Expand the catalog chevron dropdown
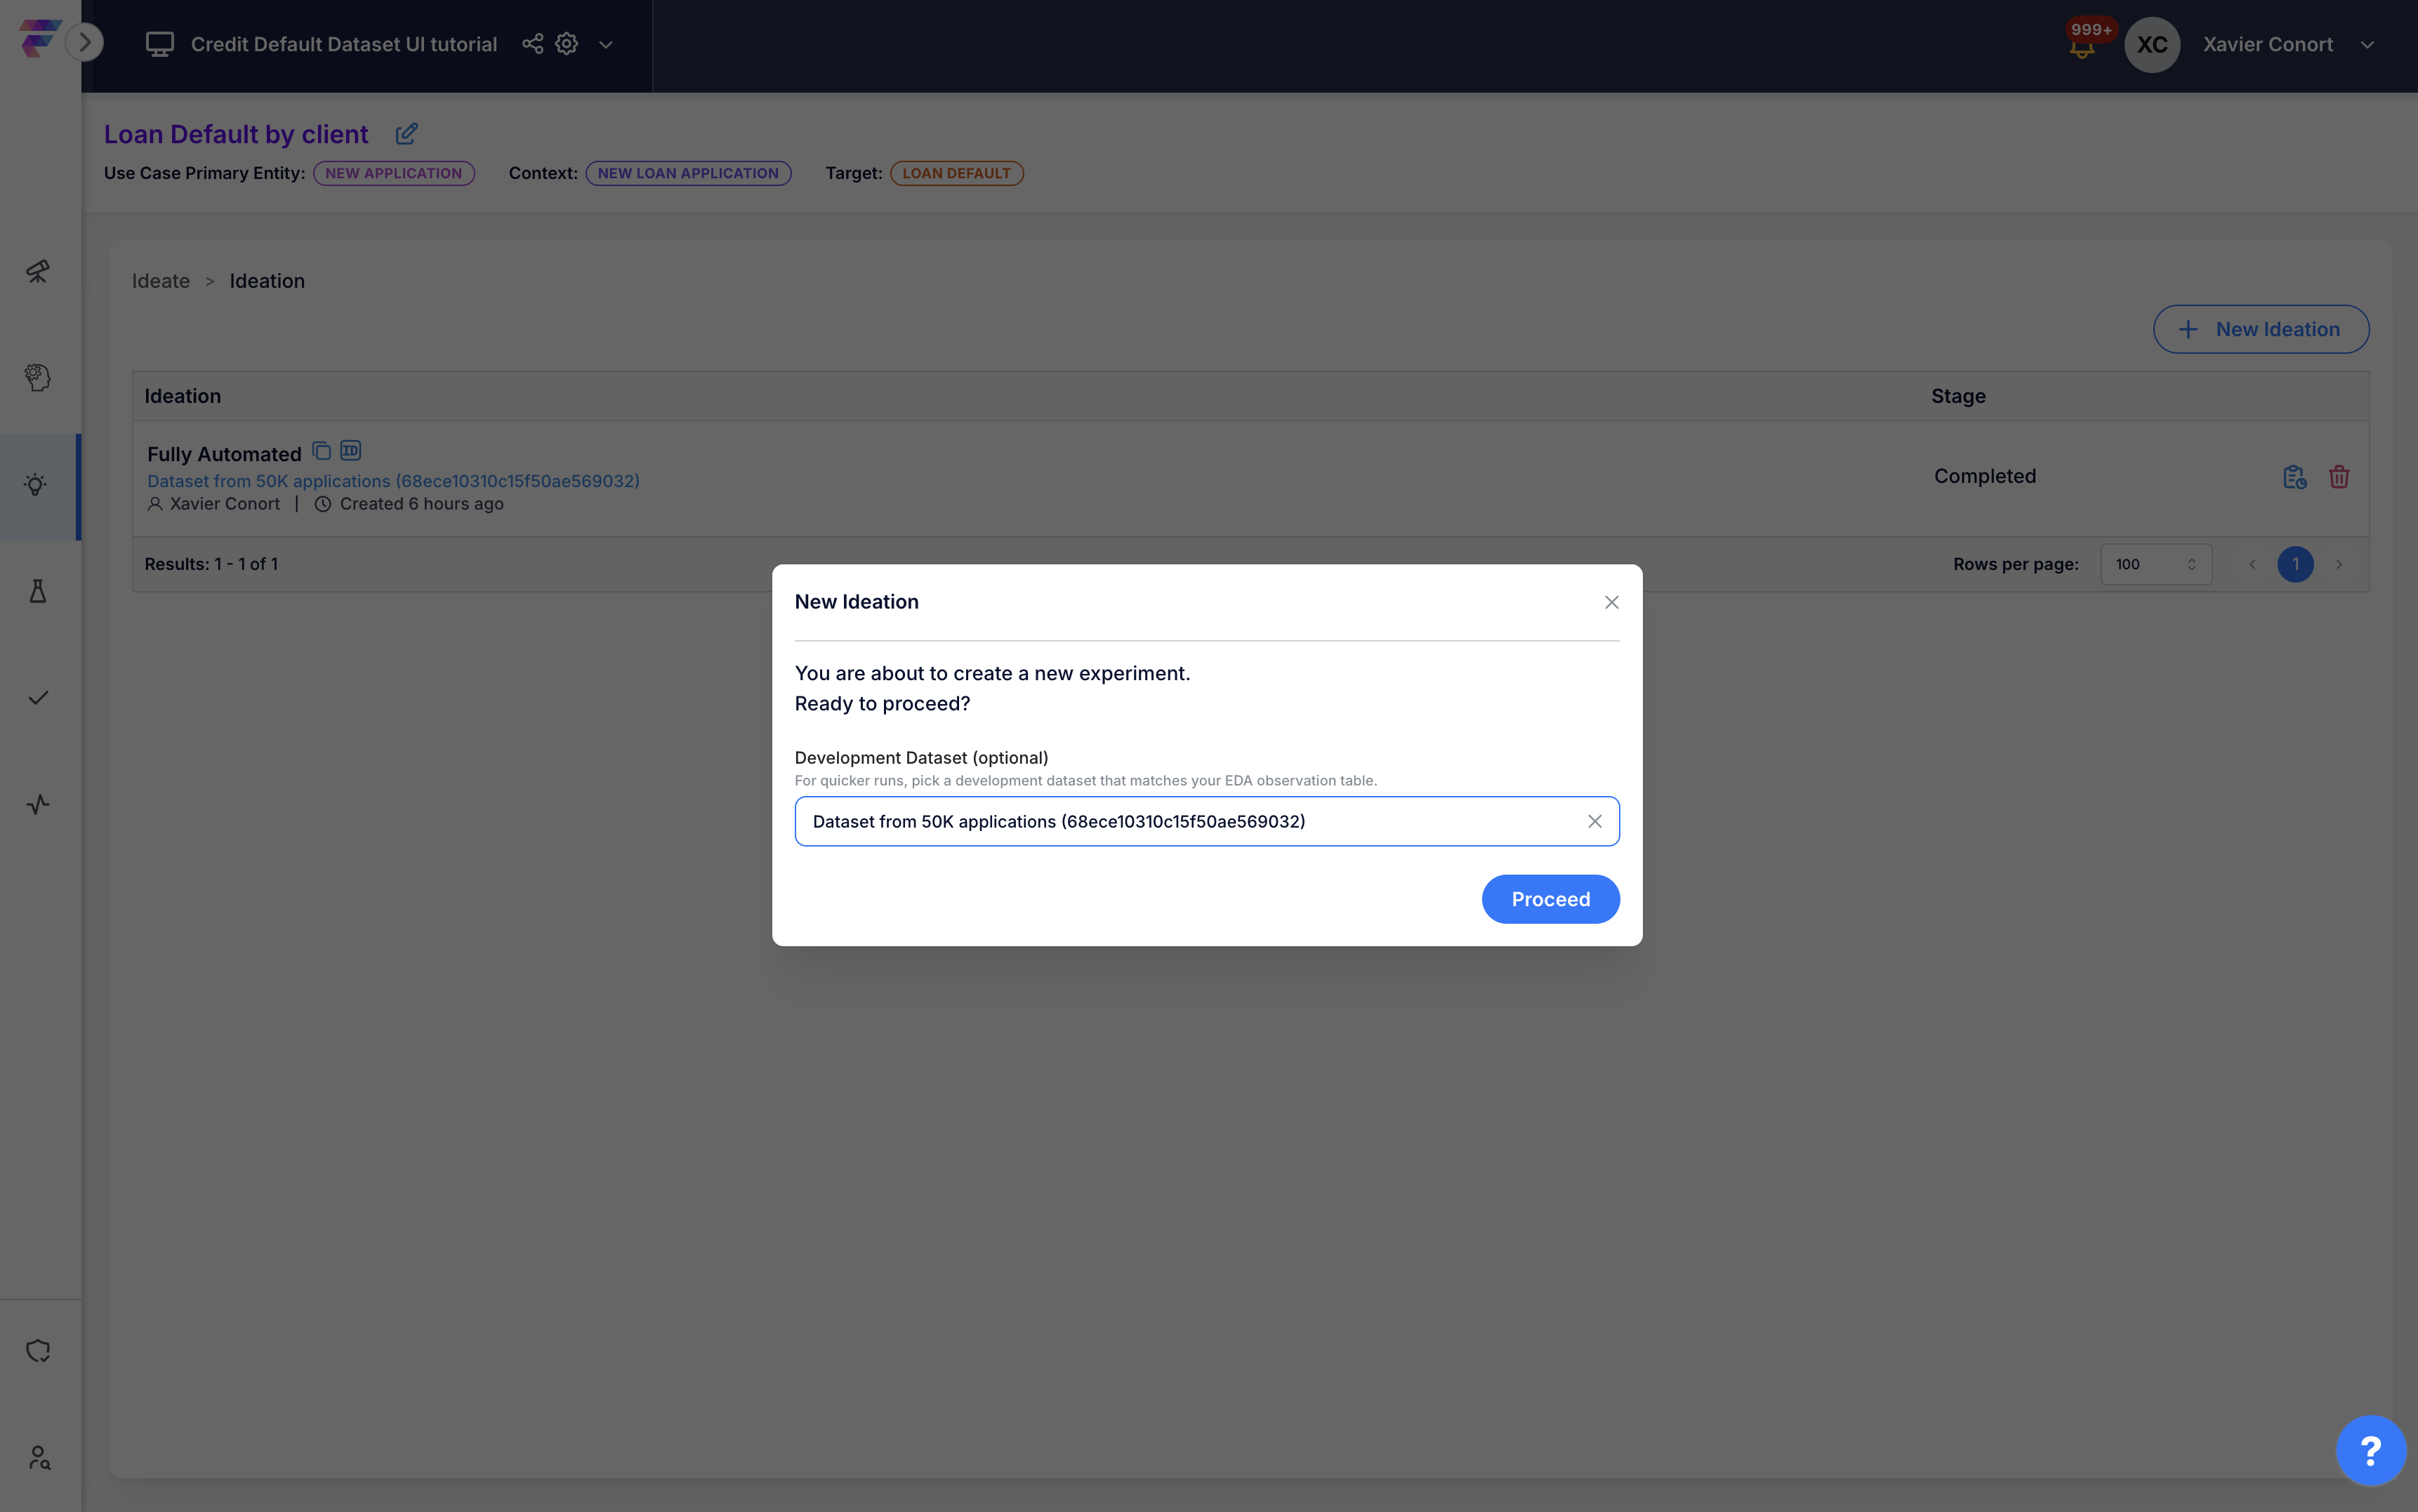Image resolution: width=2418 pixels, height=1512 pixels. [x=606, y=45]
